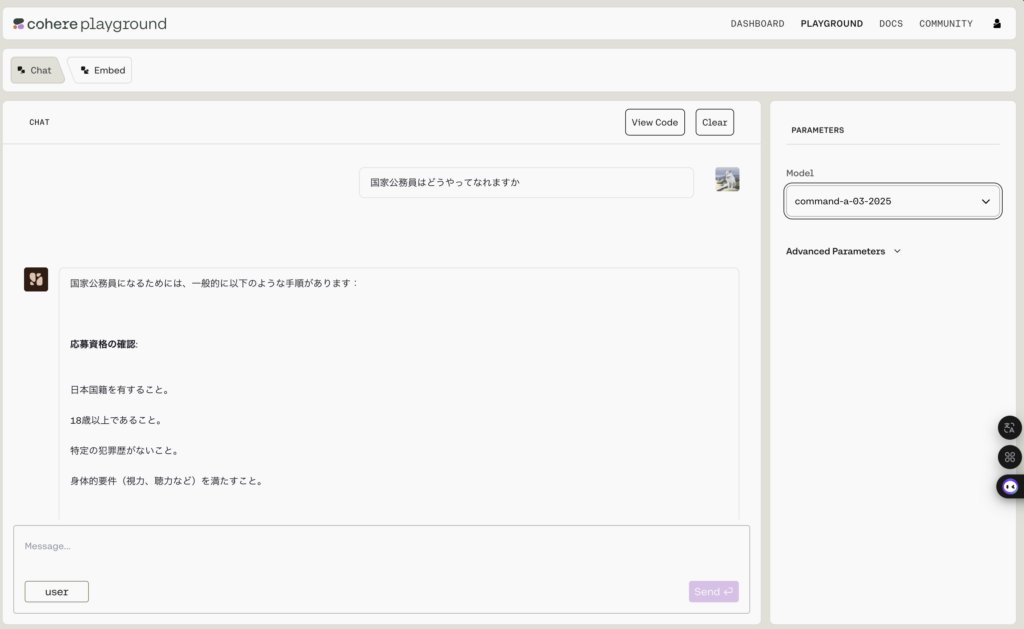This screenshot has width=1024, height=629.
Task: Focus the Message input field
Action: coord(380,547)
